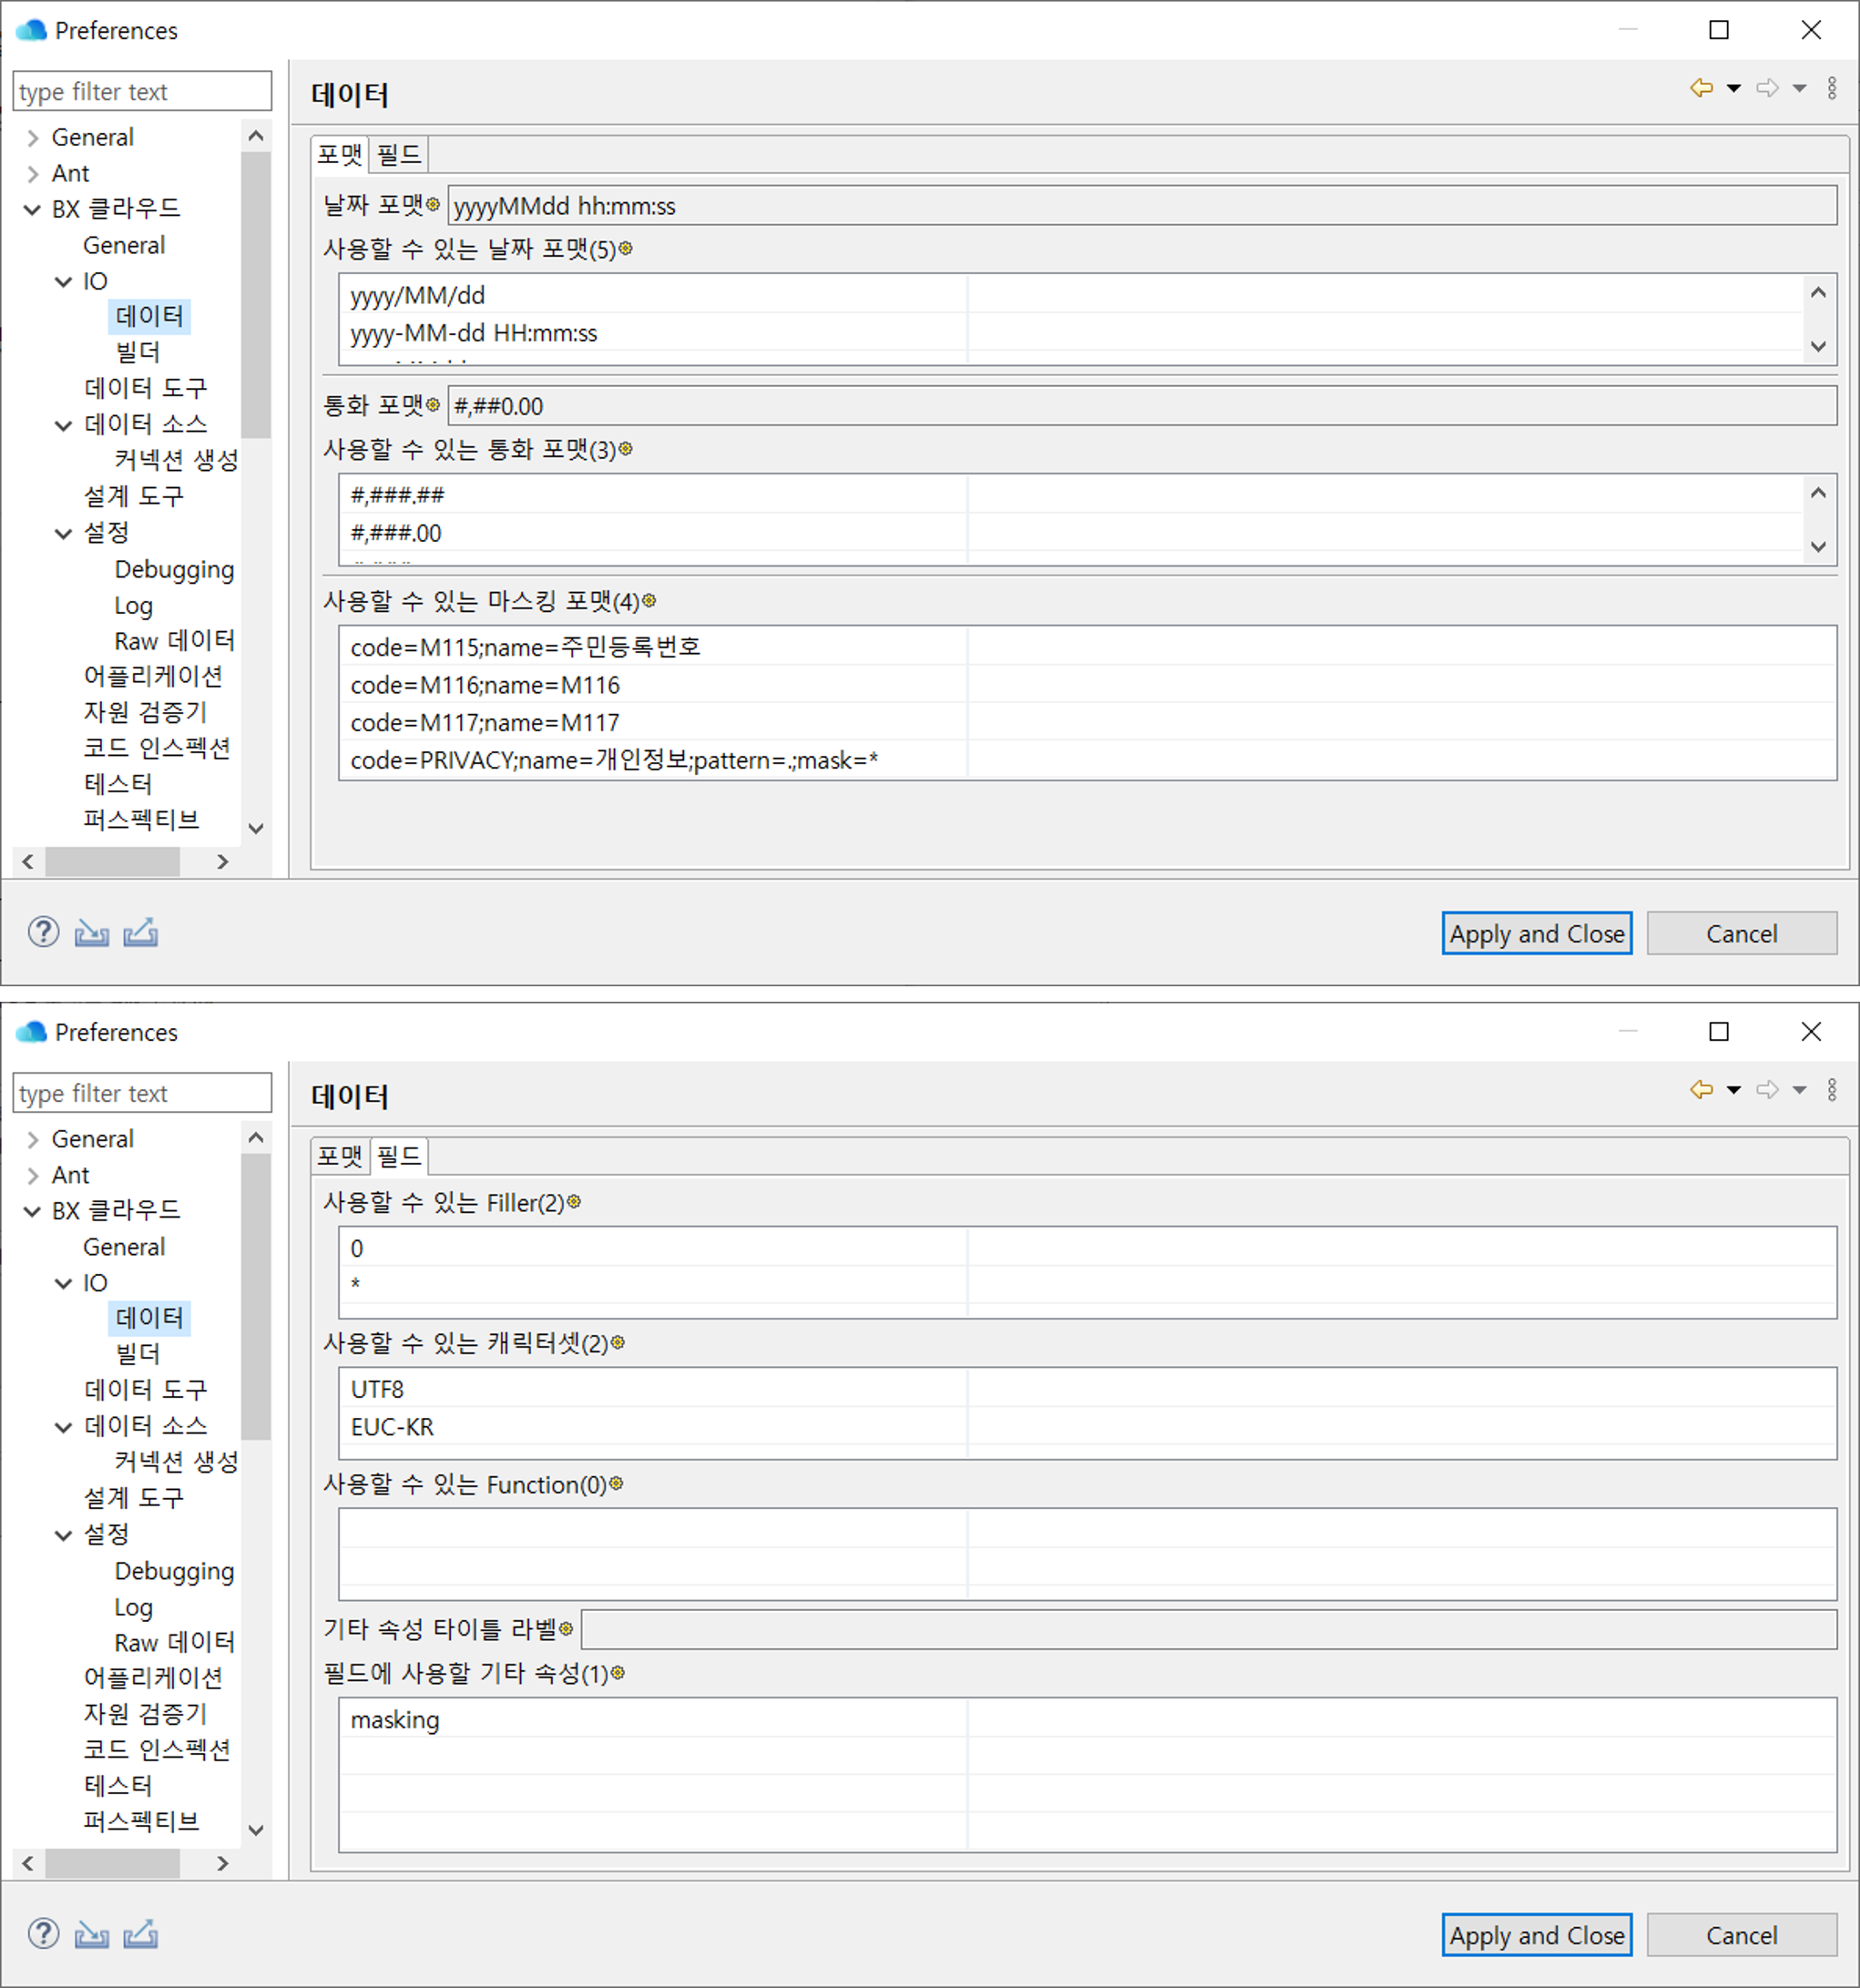Image resolution: width=1860 pixels, height=1988 pixels.
Task: Click the Apply and Close button
Action: click(x=1536, y=933)
